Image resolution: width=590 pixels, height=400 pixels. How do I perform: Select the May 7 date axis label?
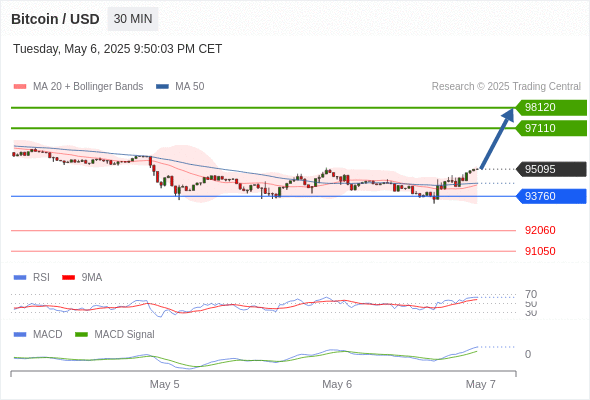[481, 384]
